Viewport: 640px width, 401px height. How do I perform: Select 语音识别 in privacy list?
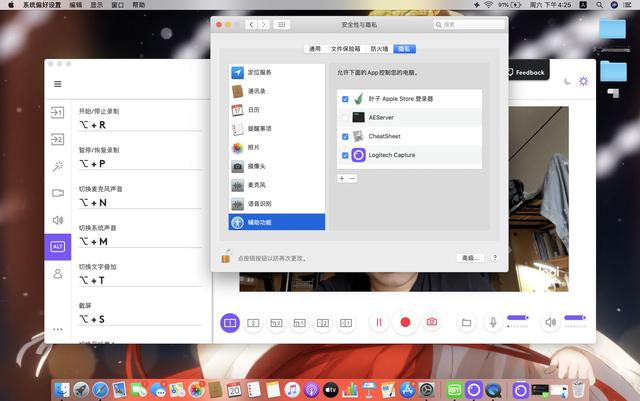pos(277,204)
